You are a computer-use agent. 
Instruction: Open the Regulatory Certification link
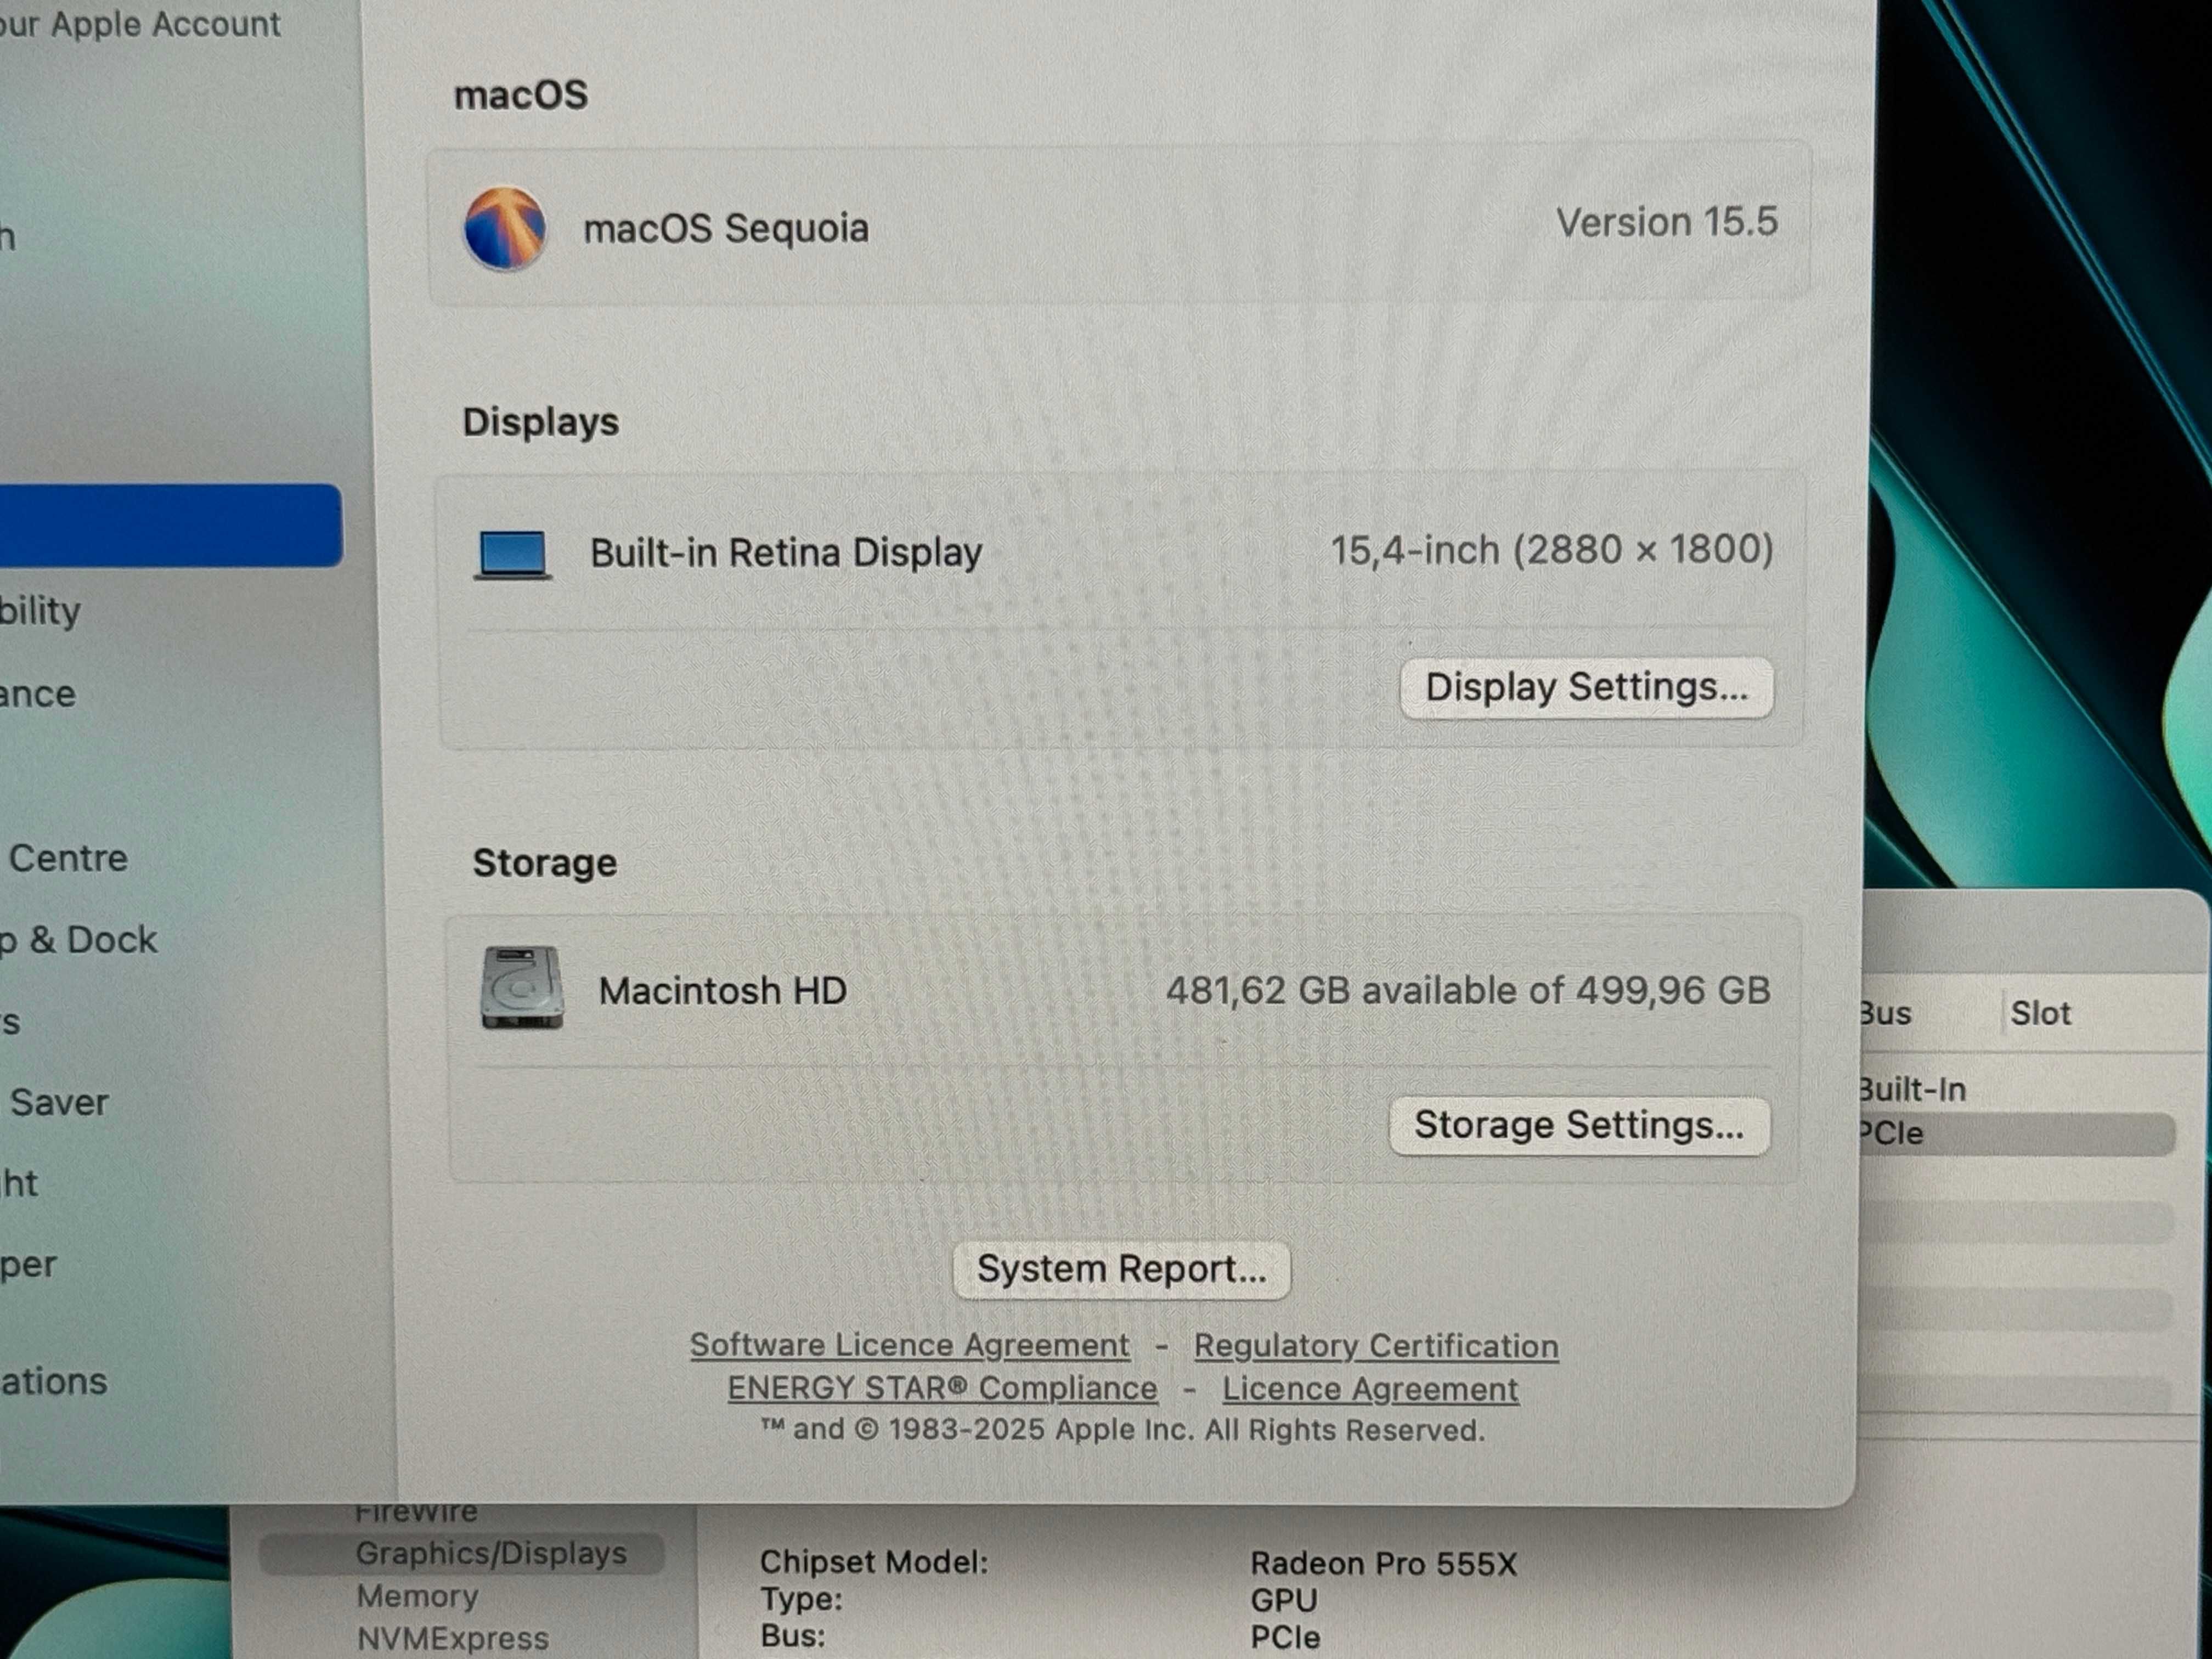1376,1346
